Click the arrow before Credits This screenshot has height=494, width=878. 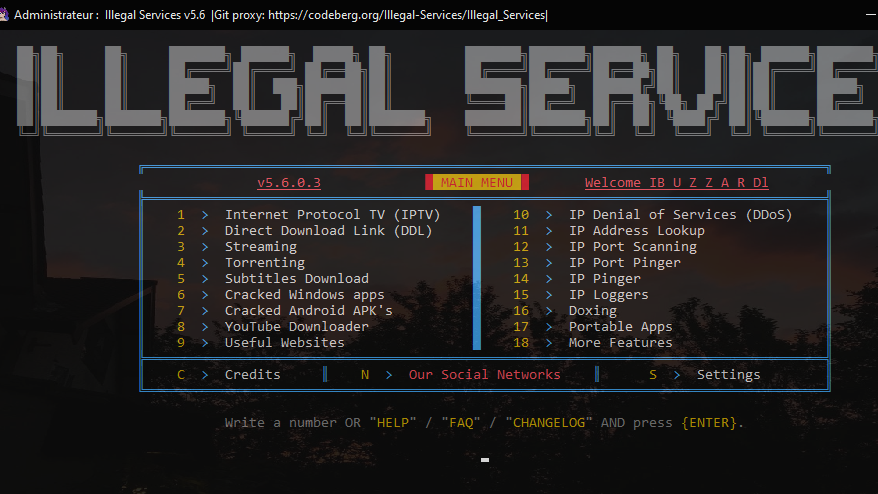(x=205, y=375)
